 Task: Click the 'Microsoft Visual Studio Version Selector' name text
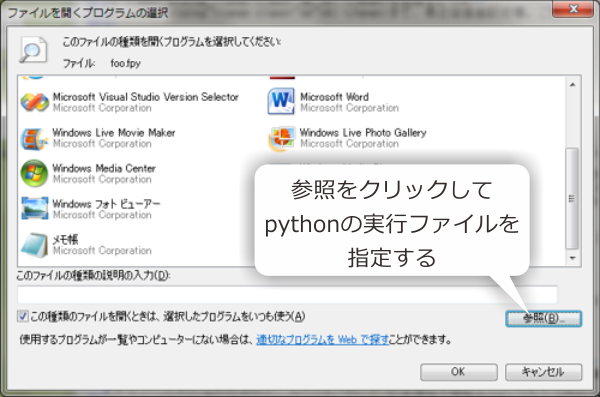click(145, 97)
